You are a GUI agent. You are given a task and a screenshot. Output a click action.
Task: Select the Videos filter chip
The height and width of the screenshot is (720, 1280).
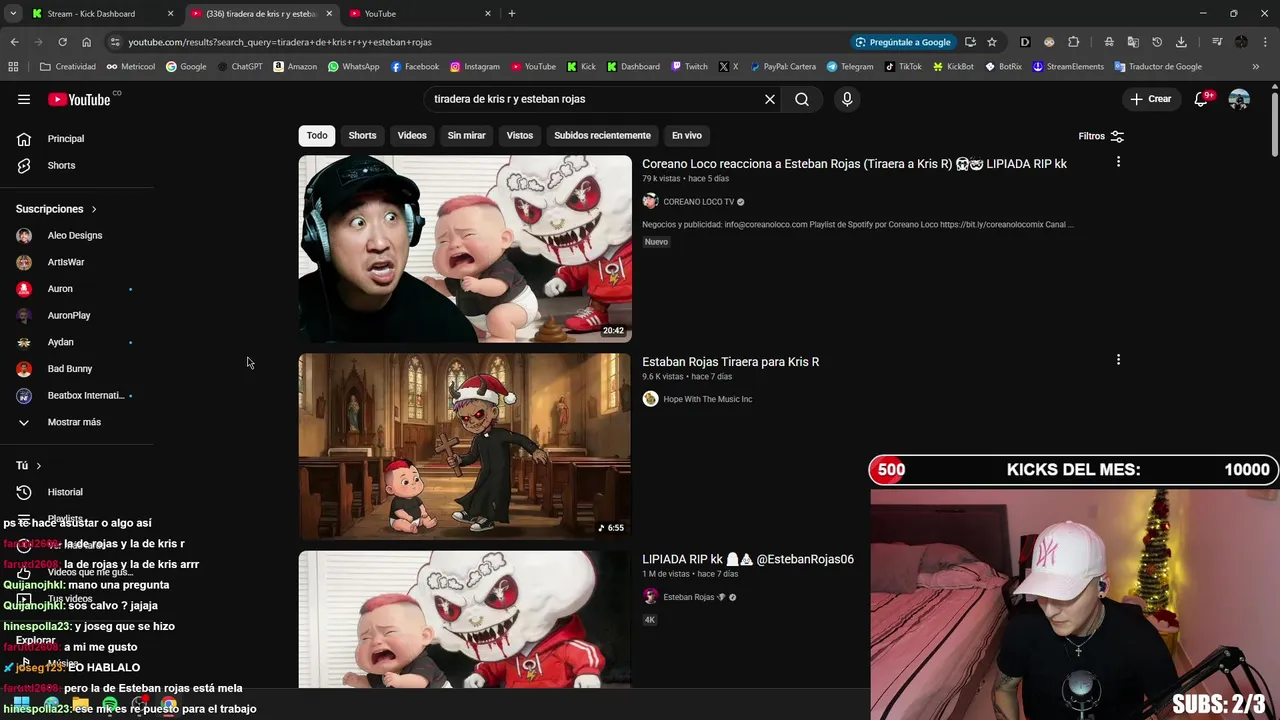coord(412,135)
